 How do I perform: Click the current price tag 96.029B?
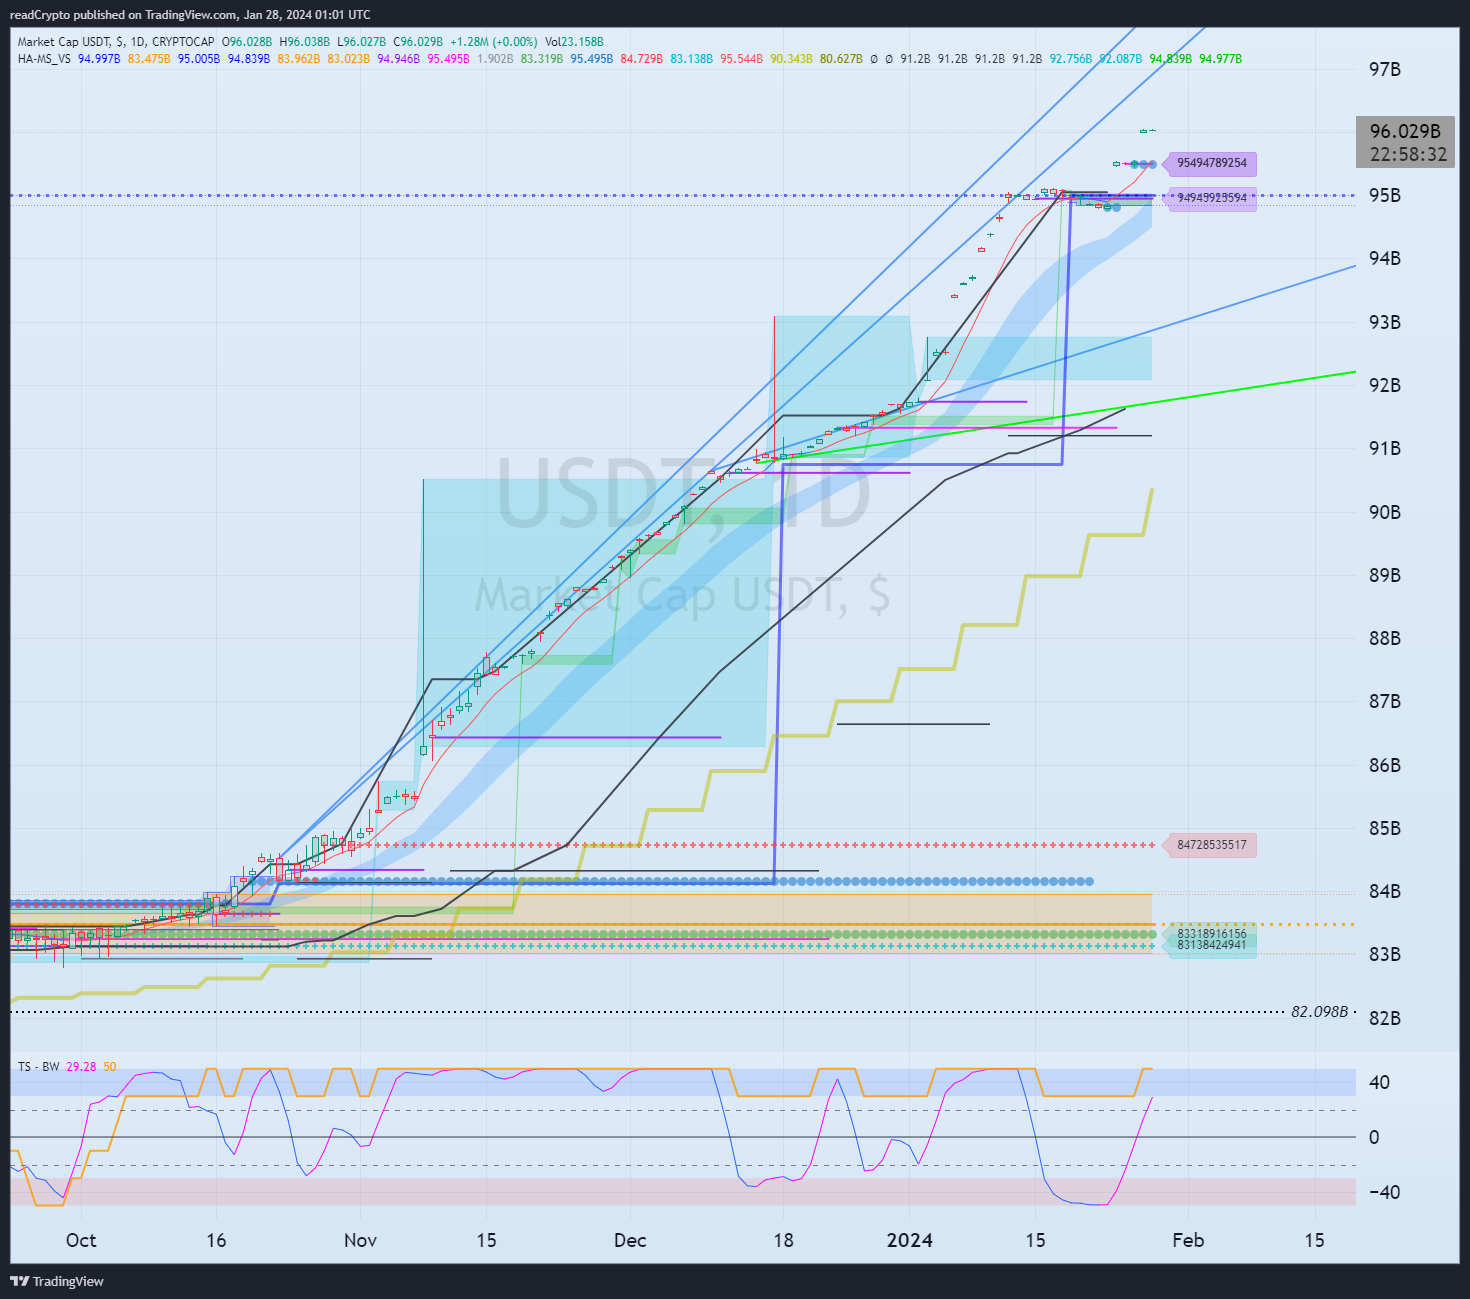pyautogui.click(x=1405, y=131)
